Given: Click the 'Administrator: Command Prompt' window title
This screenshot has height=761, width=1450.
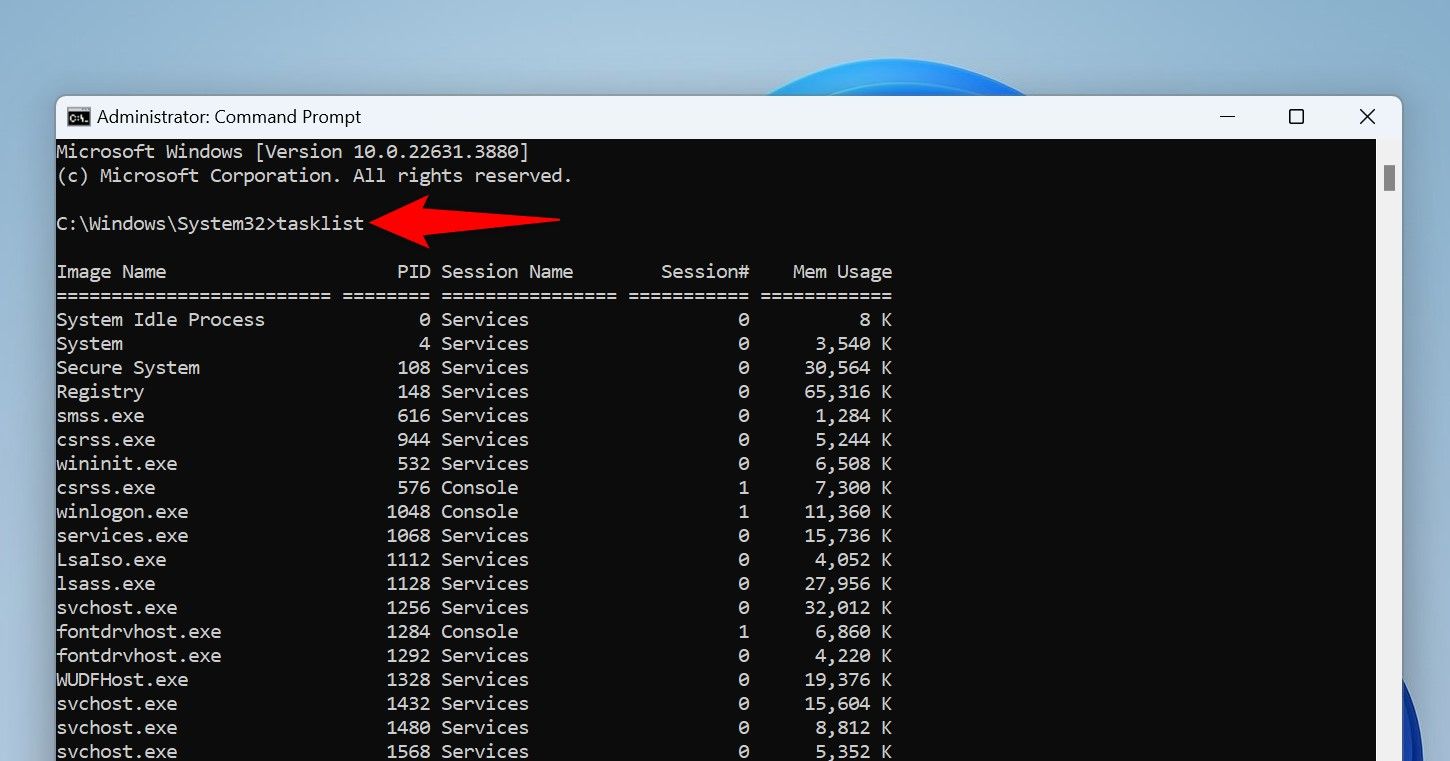Looking at the screenshot, I should click(x=229, y=117).
